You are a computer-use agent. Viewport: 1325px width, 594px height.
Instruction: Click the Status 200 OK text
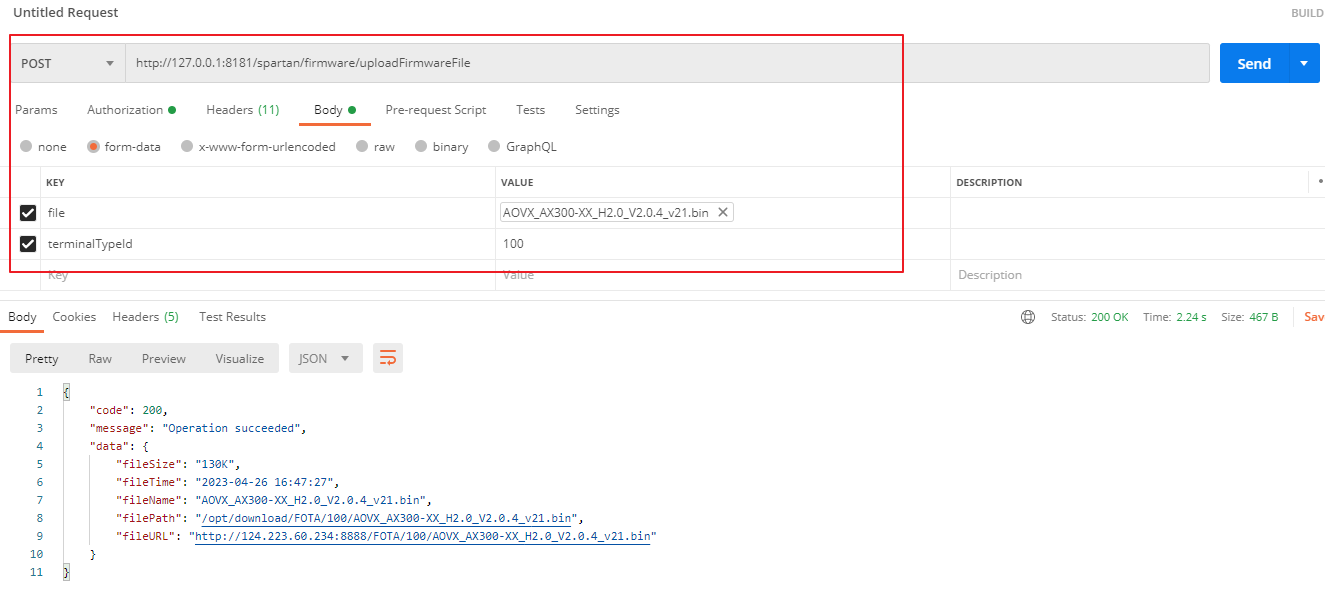(x=1089, y=317)
